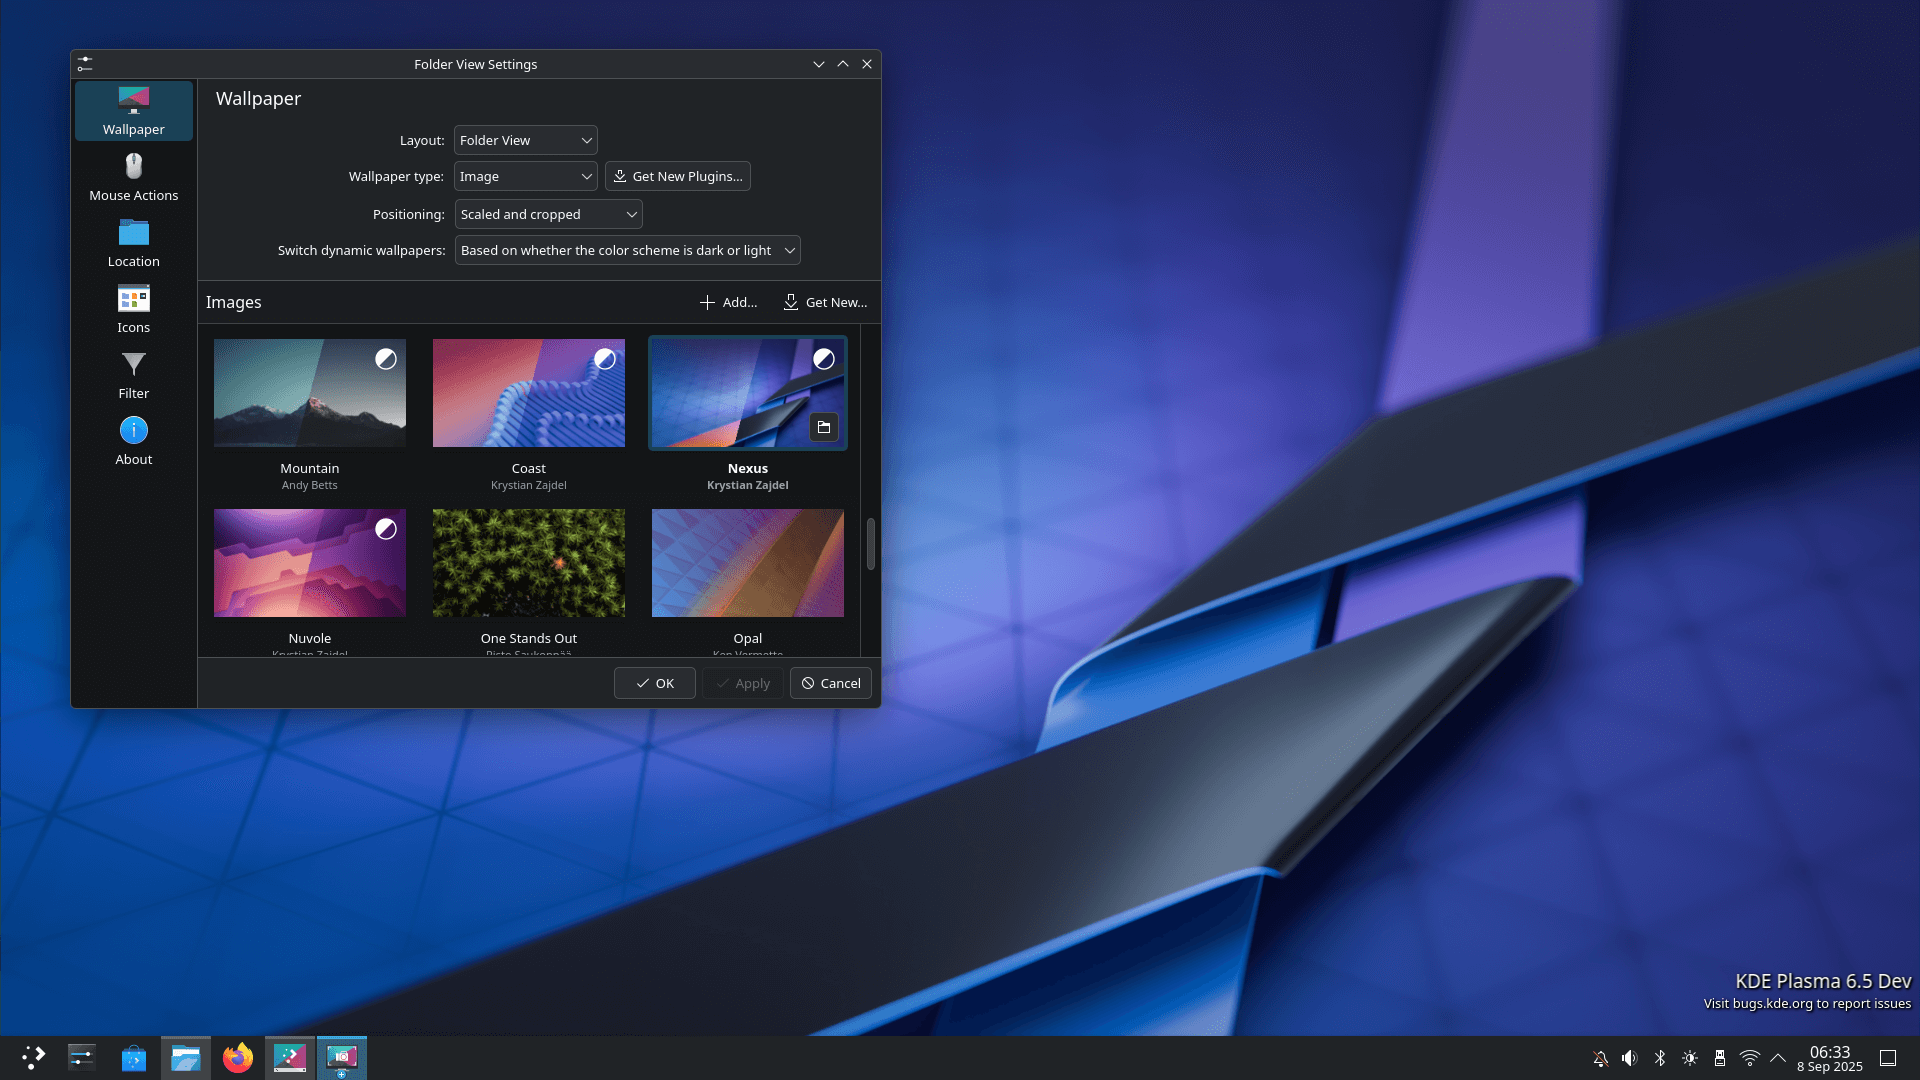Open the Switch dynamic wallpapers dropdown
The image size is (1920, 1080).
point(627,250)
